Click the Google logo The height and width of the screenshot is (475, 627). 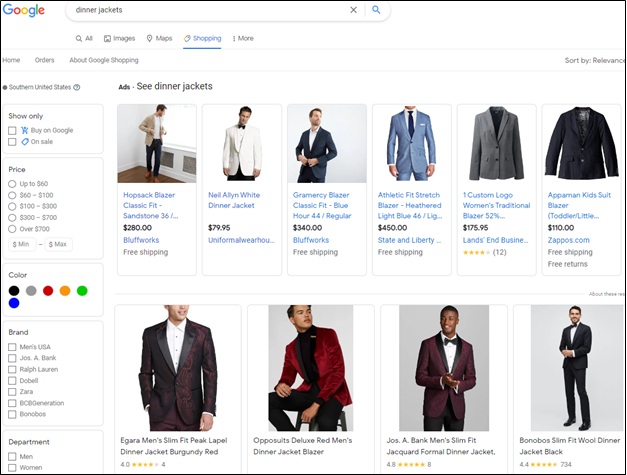[24, 10]
